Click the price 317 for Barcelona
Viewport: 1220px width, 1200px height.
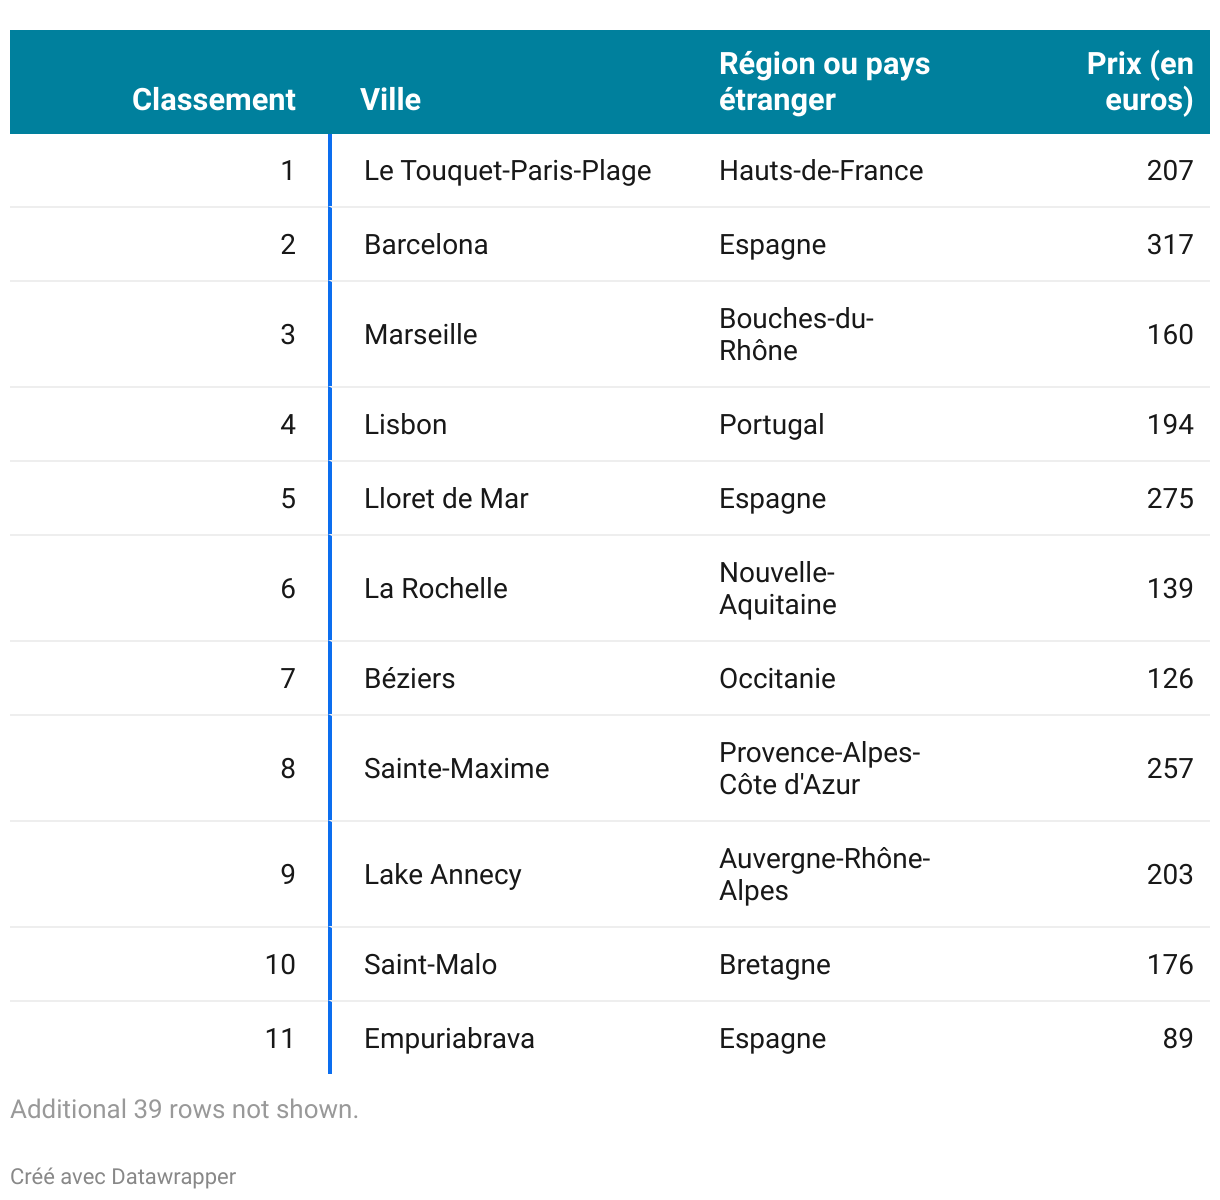point(1169,245)
